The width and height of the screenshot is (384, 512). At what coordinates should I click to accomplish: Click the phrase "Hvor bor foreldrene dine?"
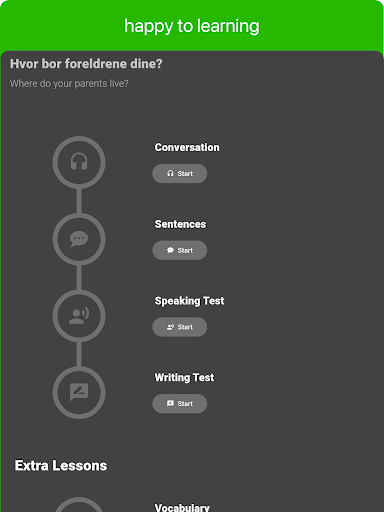pos(86,64)
